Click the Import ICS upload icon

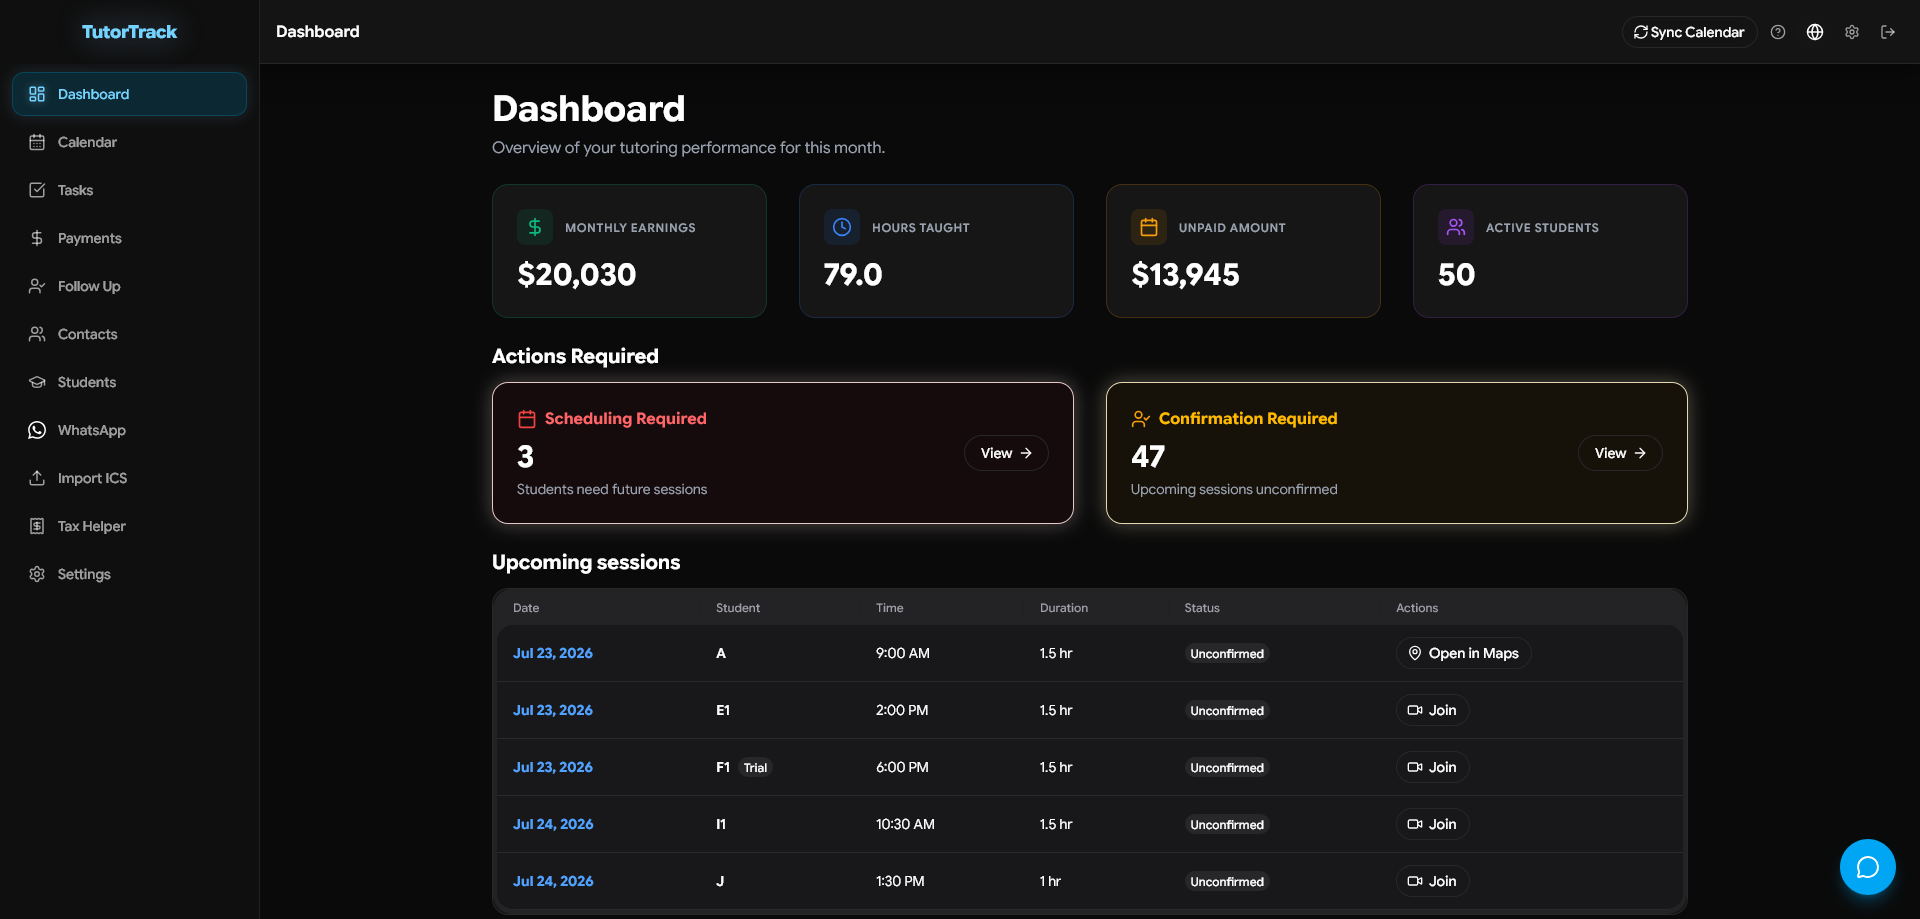(37, 478)
